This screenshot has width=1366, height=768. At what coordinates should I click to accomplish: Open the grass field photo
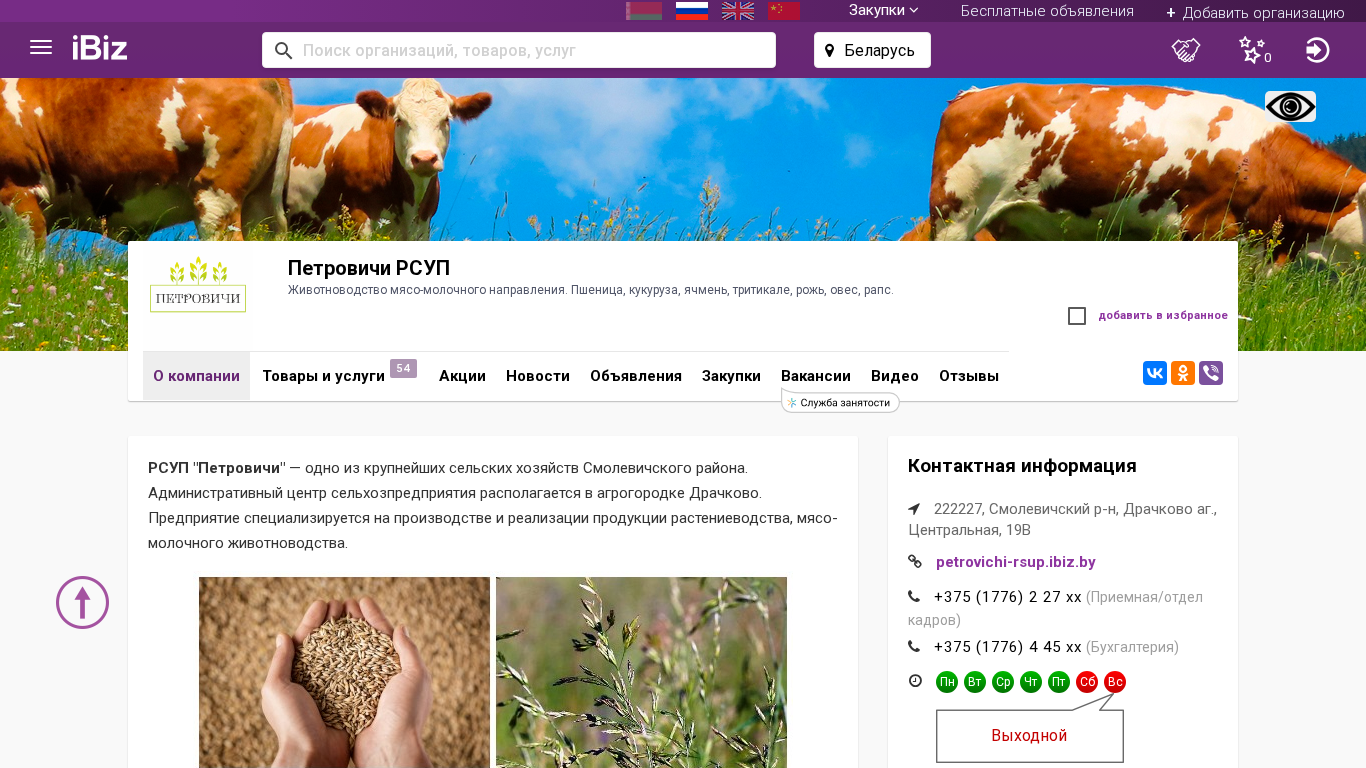pyautogui.click(x=641, y=672)
